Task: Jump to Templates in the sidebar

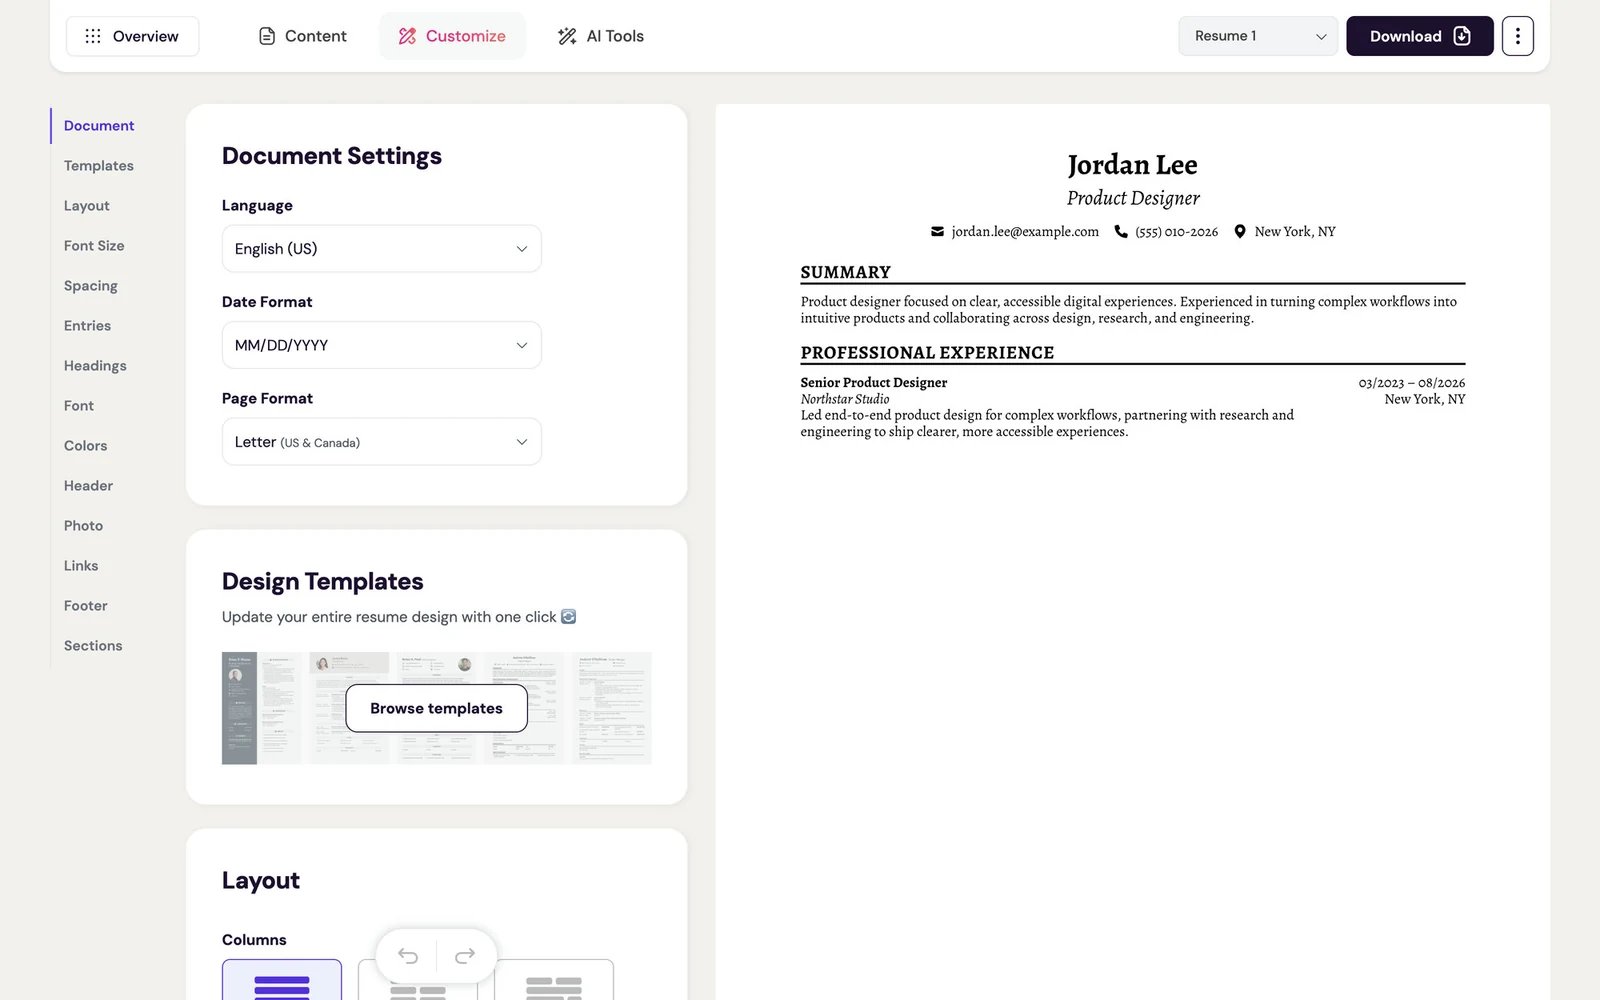Action: point(99,166)
